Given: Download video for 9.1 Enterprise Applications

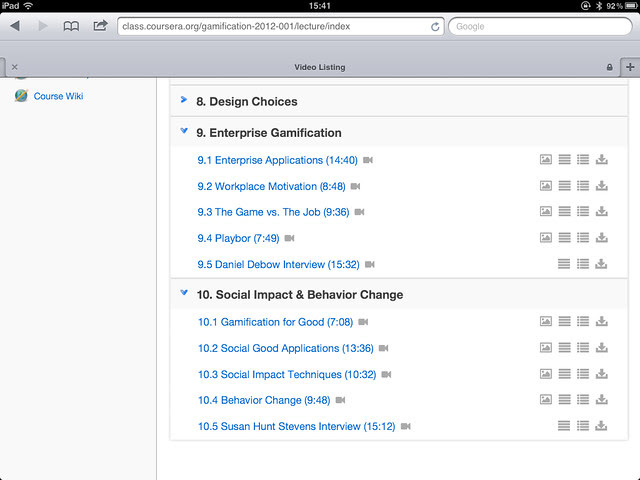Looking at the screenshot, I should click(601, 160).
